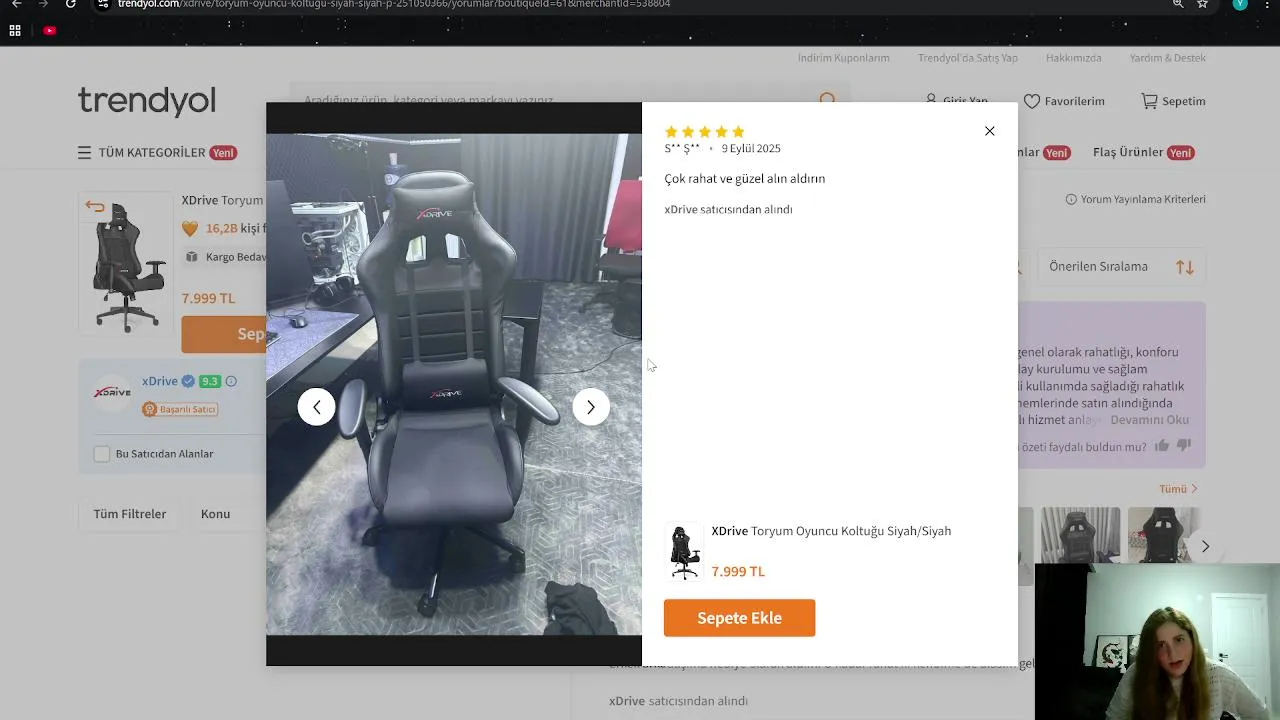Open the product chair image in sidebar
Viewport: 1280px width, 720px height.
coord(126,263)
